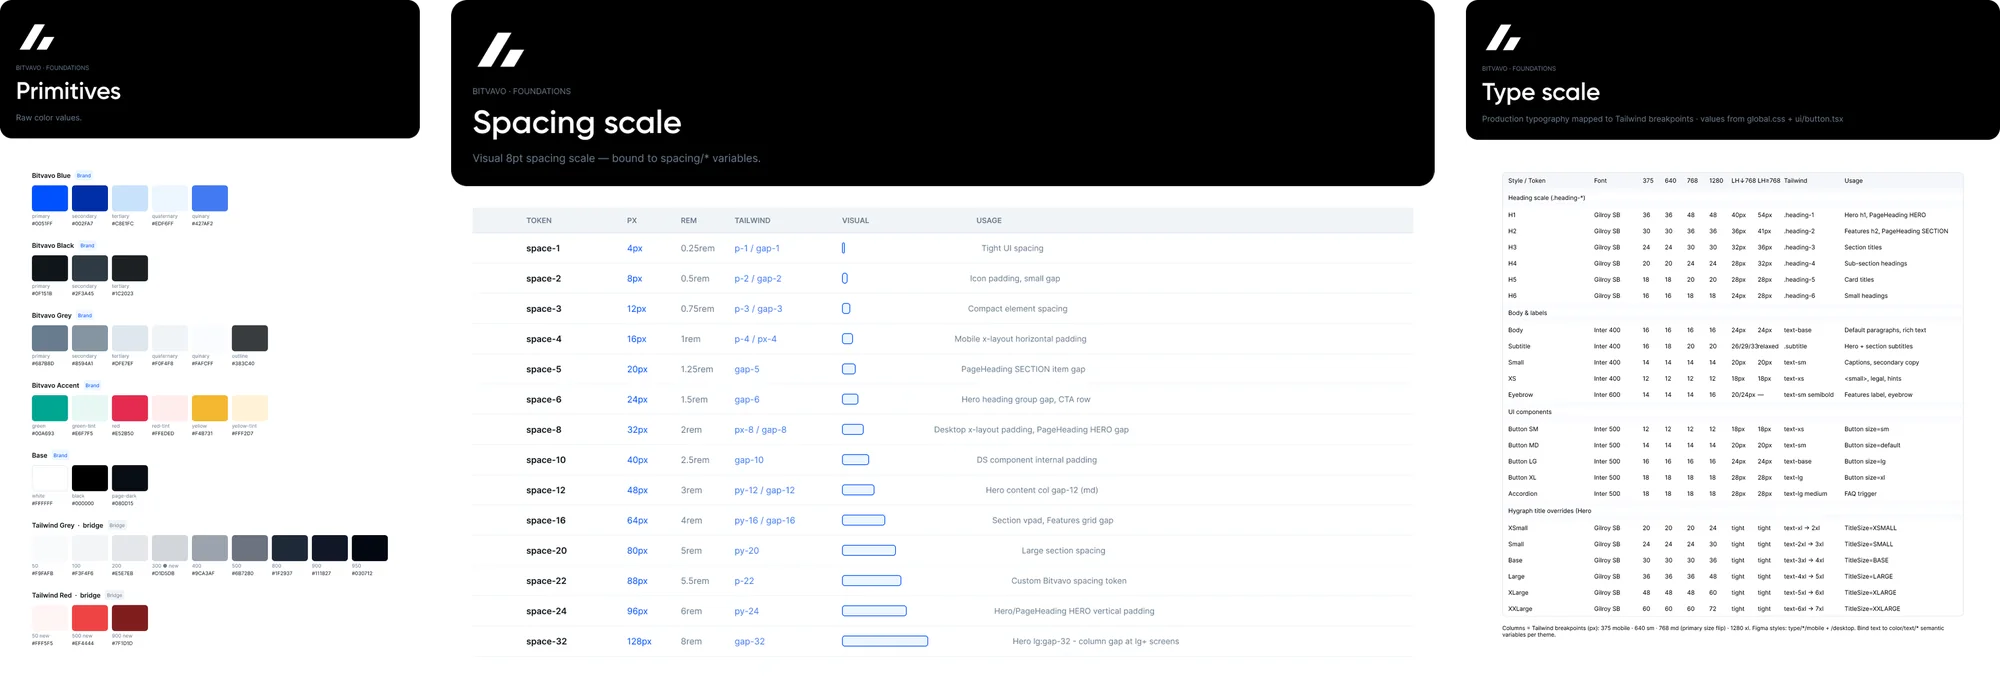
Task: Click the USAGE column header in the spacing table
Action: [989, 220]
